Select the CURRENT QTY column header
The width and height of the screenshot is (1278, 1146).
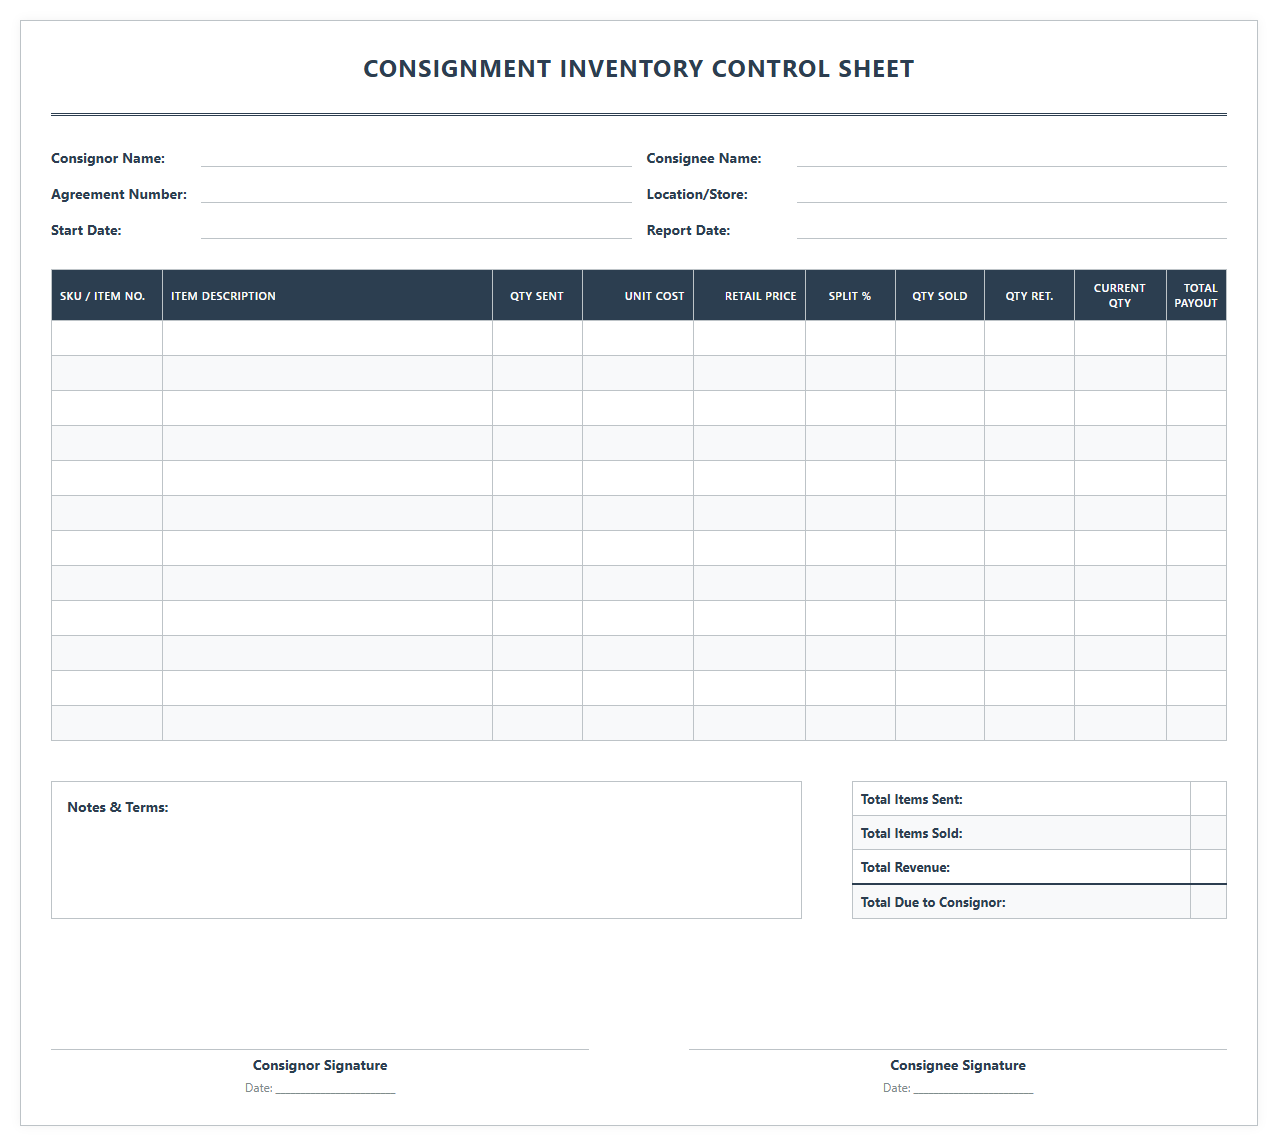point(1120,295)
